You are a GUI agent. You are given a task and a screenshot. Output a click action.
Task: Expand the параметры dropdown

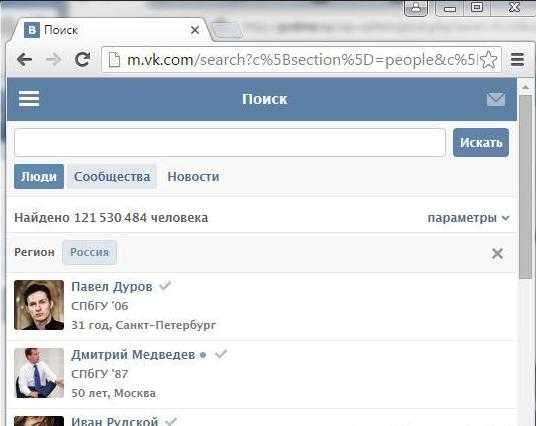[x=468, y=218]
